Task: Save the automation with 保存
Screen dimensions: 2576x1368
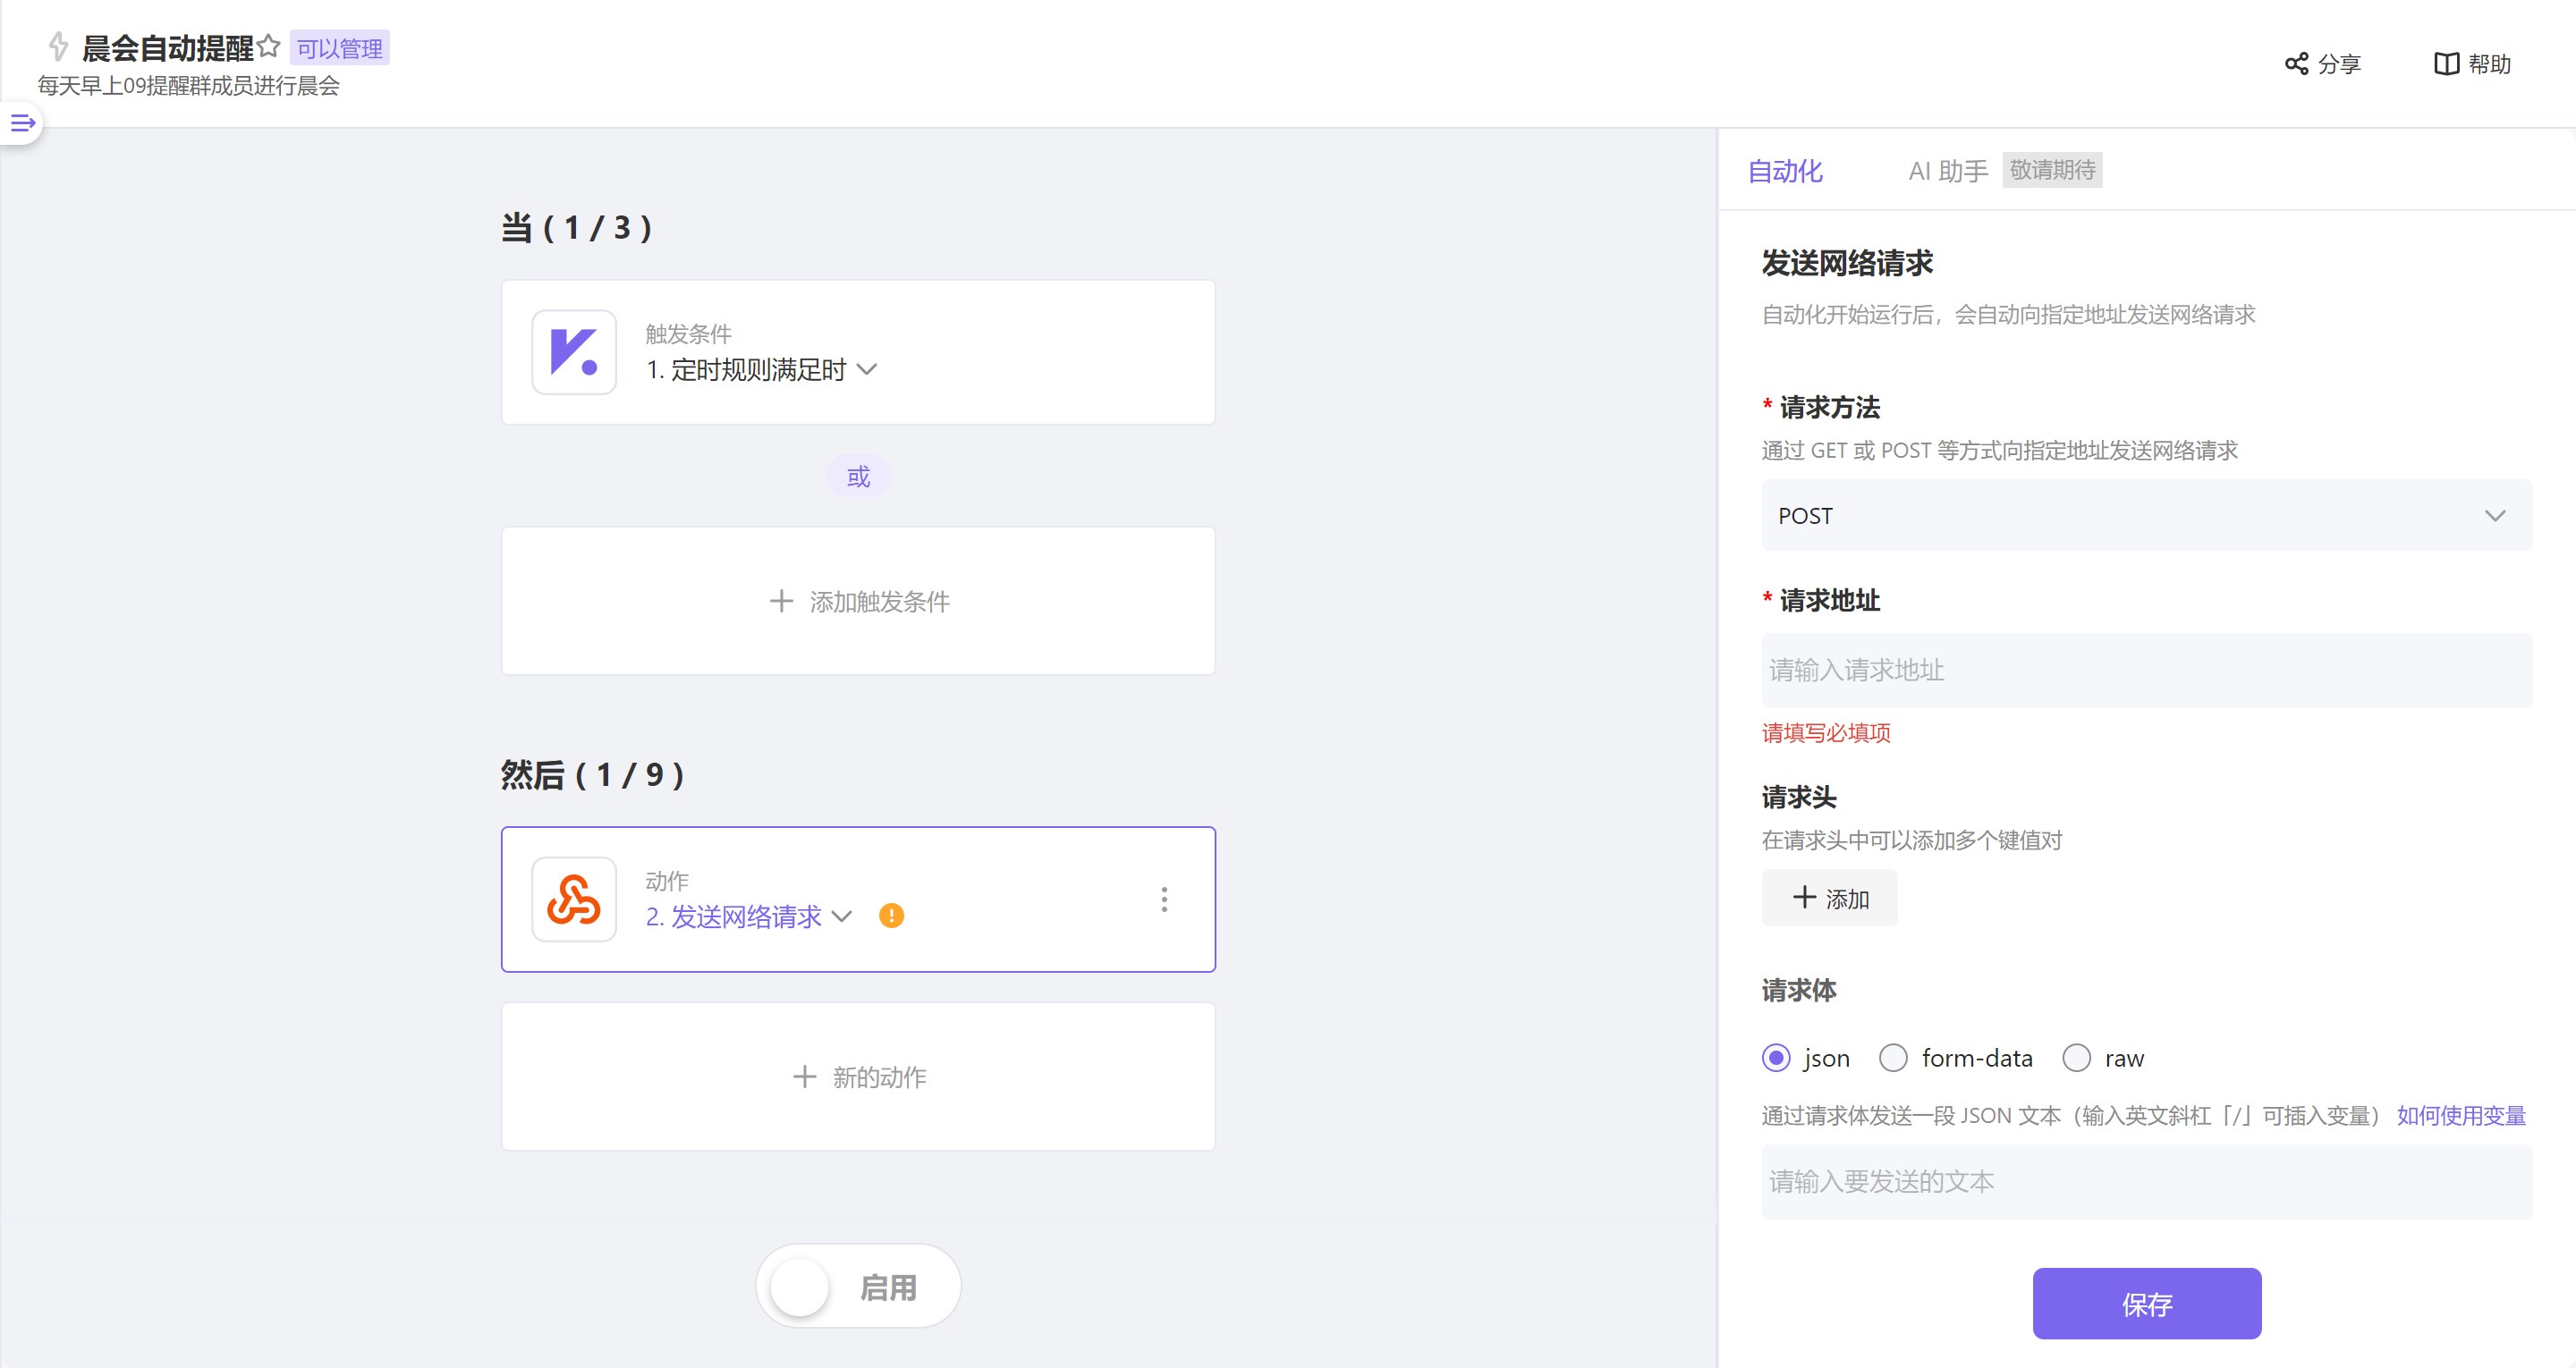Action: (2146, 1303)
